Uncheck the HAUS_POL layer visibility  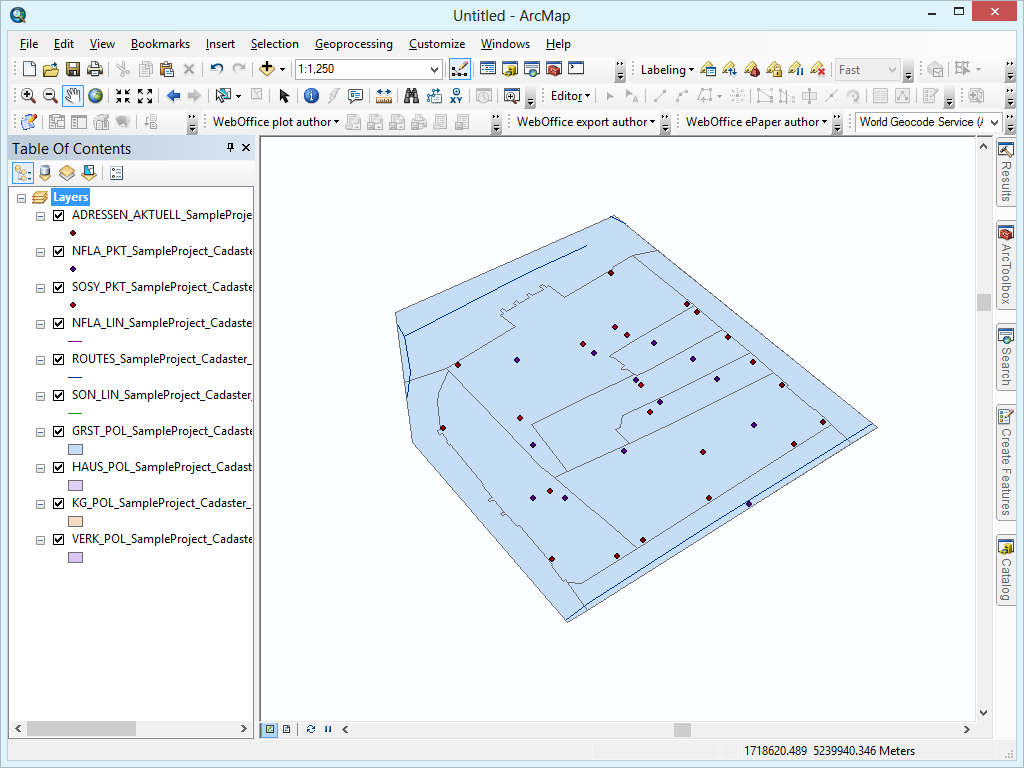click(58, 467)
